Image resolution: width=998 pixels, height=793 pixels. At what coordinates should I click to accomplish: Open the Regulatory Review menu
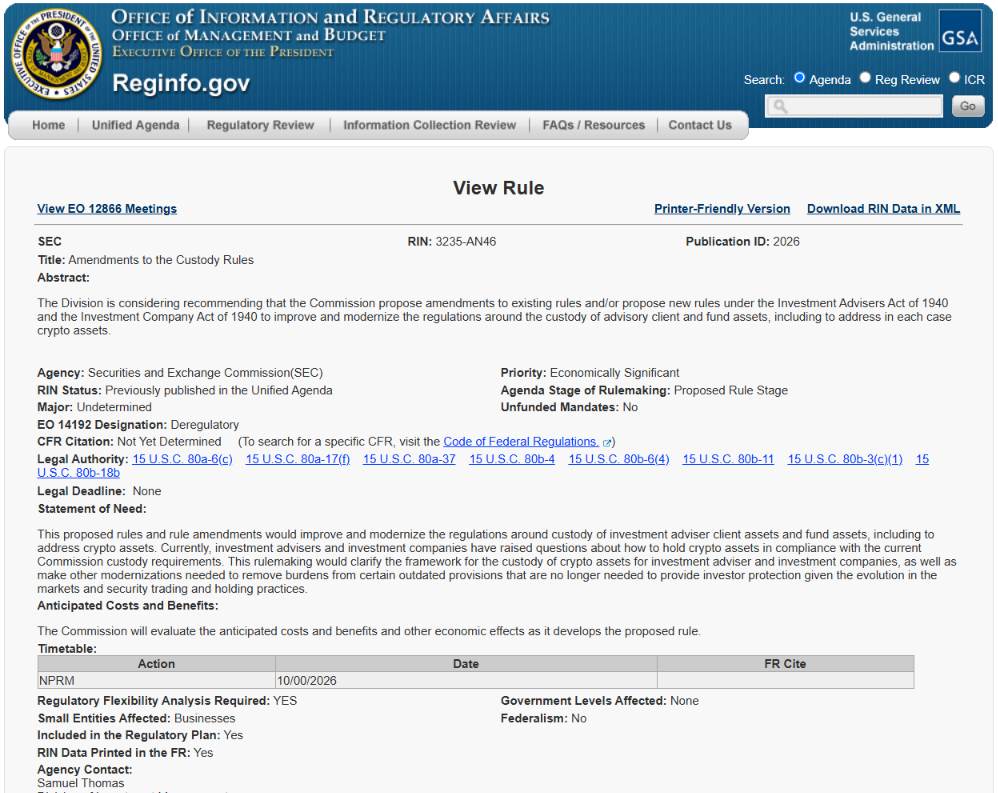260,125
